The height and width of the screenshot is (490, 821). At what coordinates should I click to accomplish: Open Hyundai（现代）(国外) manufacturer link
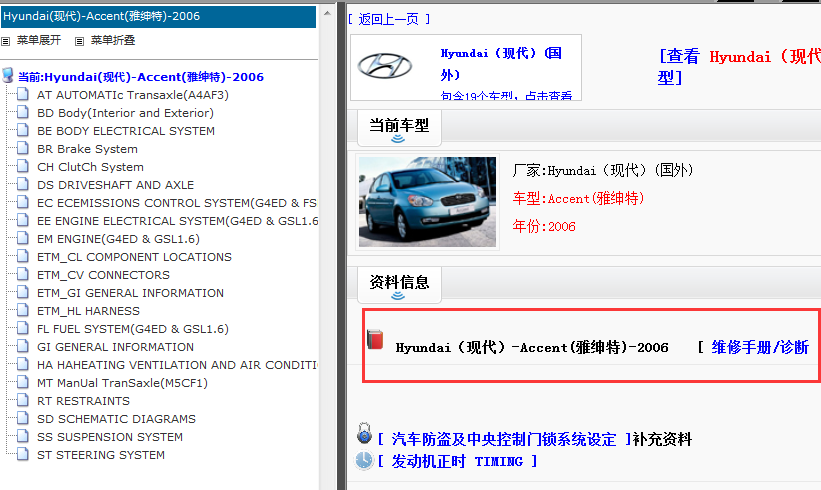pos(501,64)
